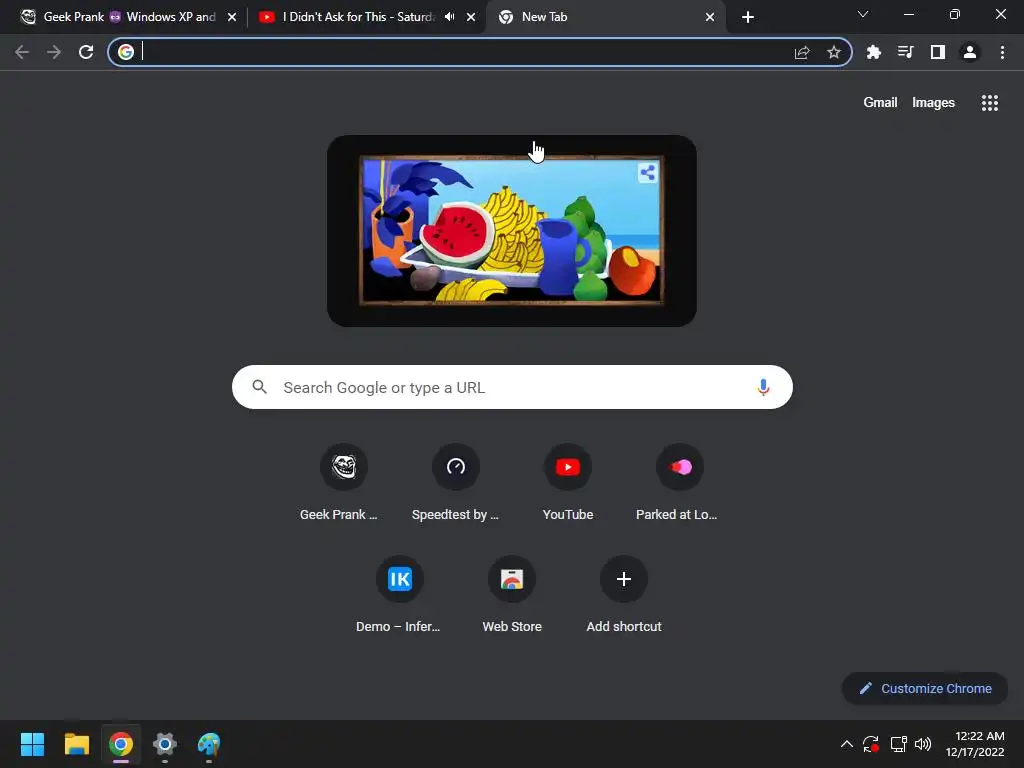Open the Demo – Infer... shortcut
This screenshot has height=768, width=1024.
coord(400,595)
